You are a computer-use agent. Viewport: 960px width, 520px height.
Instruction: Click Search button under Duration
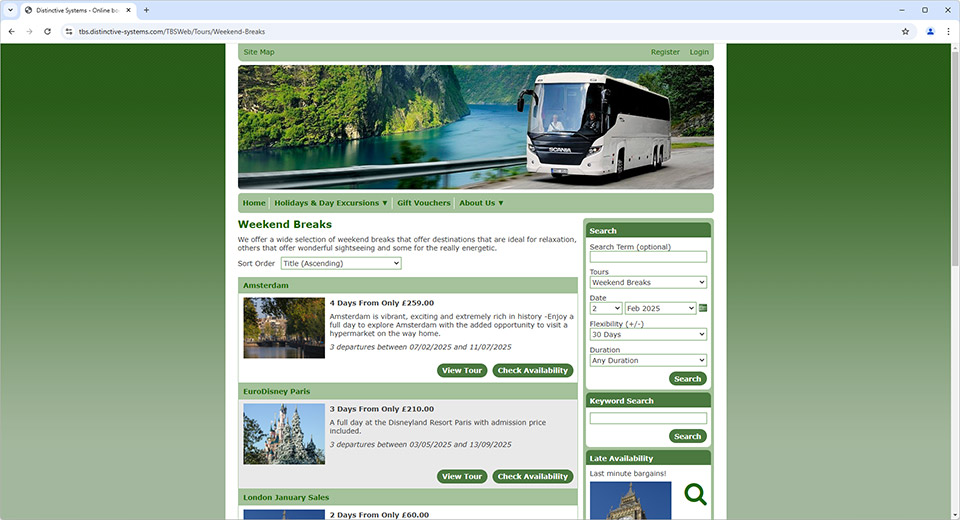click(688, 379)
